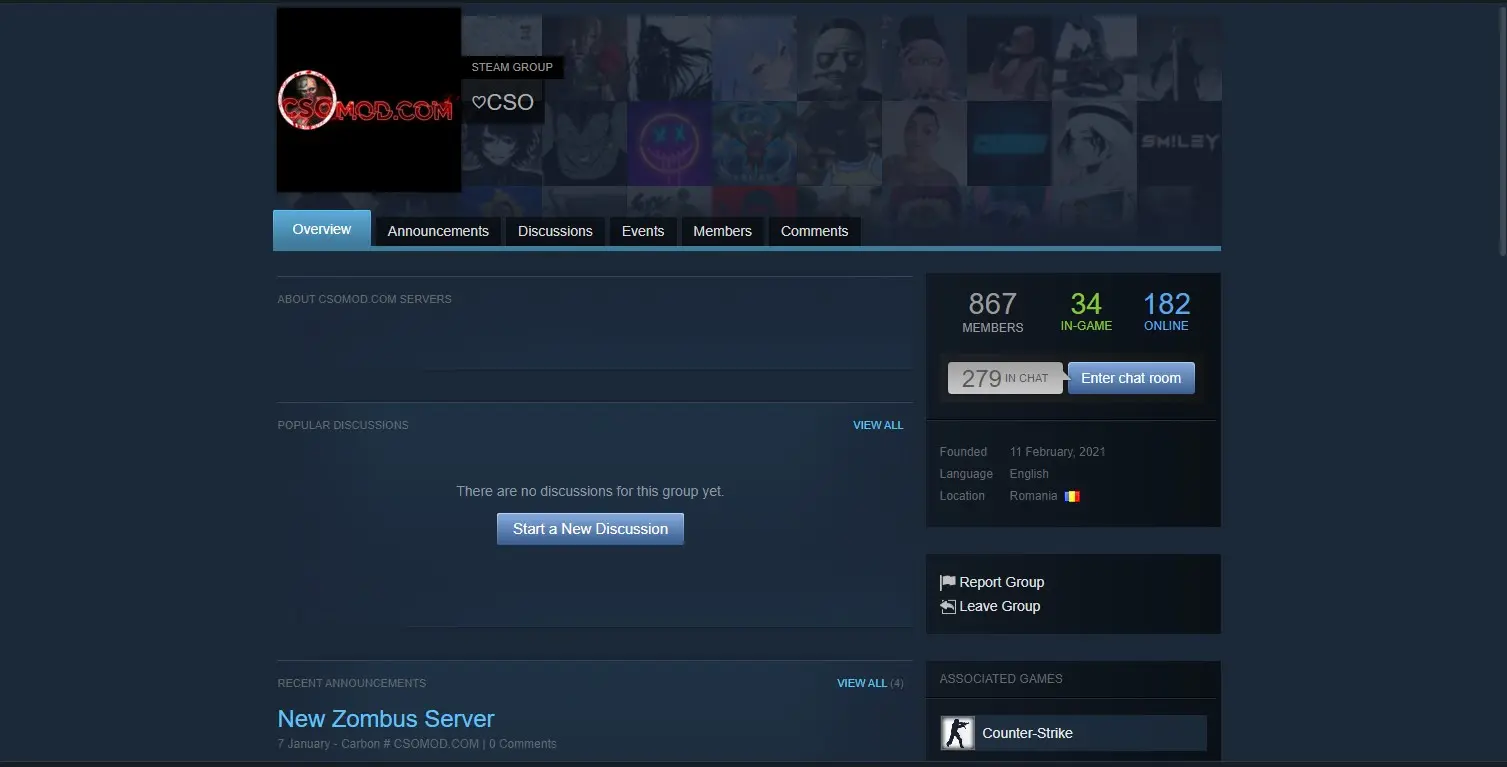Click the CSOMOD.COM group avatar image

pyautogui.click(x=369, y=100)
